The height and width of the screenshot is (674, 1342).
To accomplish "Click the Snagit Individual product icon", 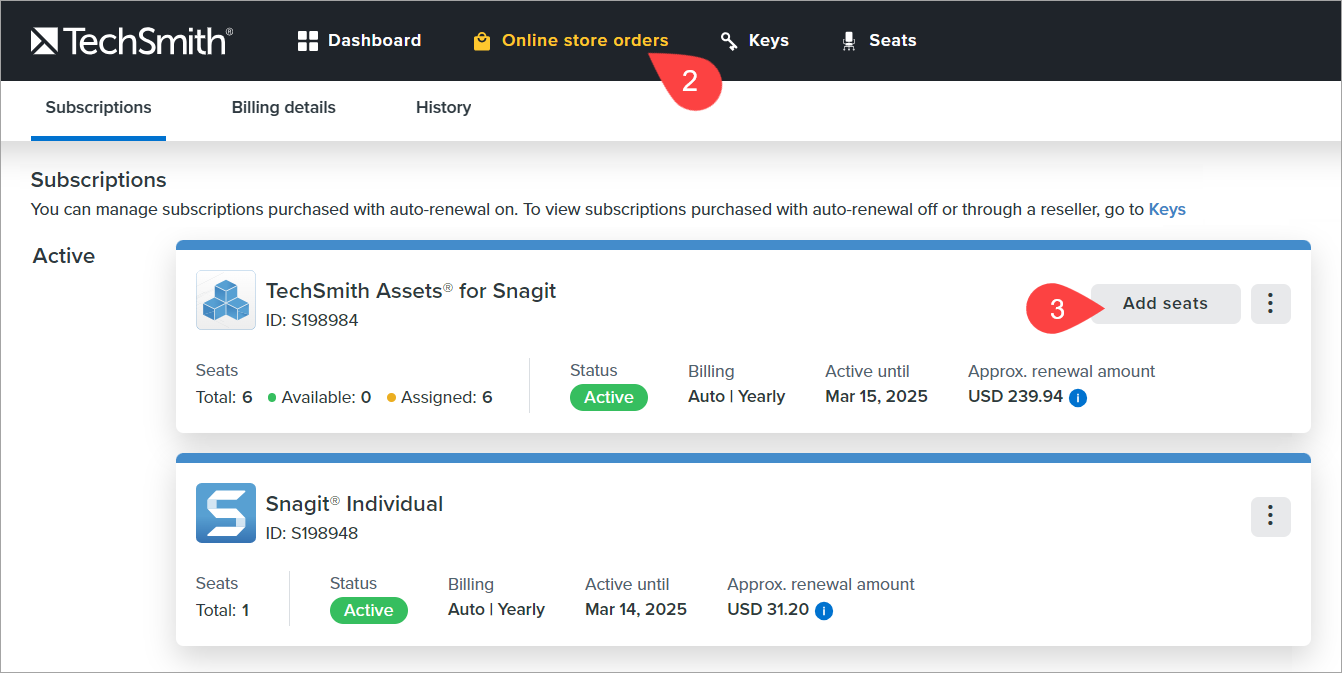I will pyautogui.click(x=226, y=513).
